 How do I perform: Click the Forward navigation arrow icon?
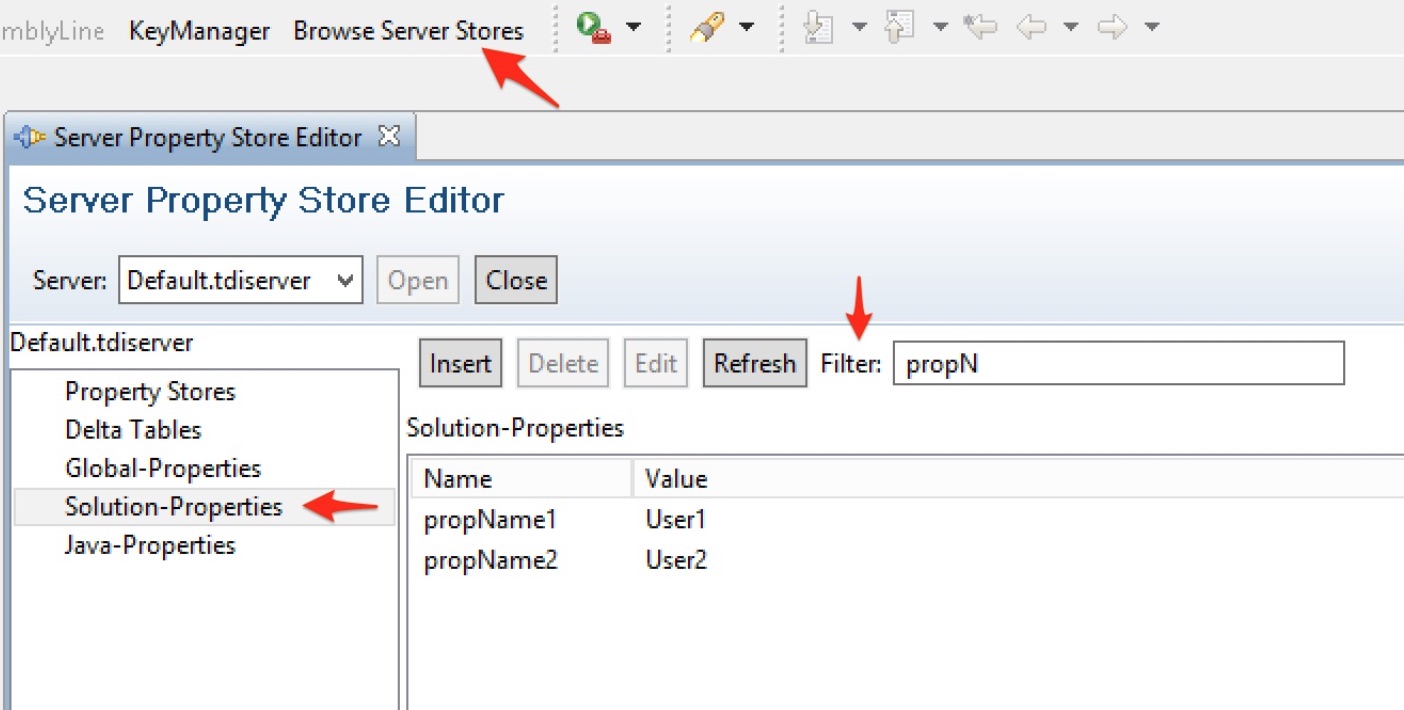1111,27
